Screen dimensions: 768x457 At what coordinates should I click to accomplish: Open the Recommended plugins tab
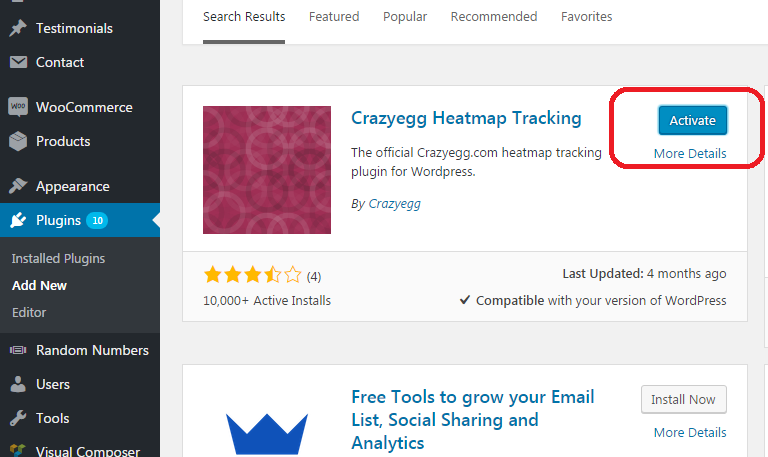[x=494, y=17]
